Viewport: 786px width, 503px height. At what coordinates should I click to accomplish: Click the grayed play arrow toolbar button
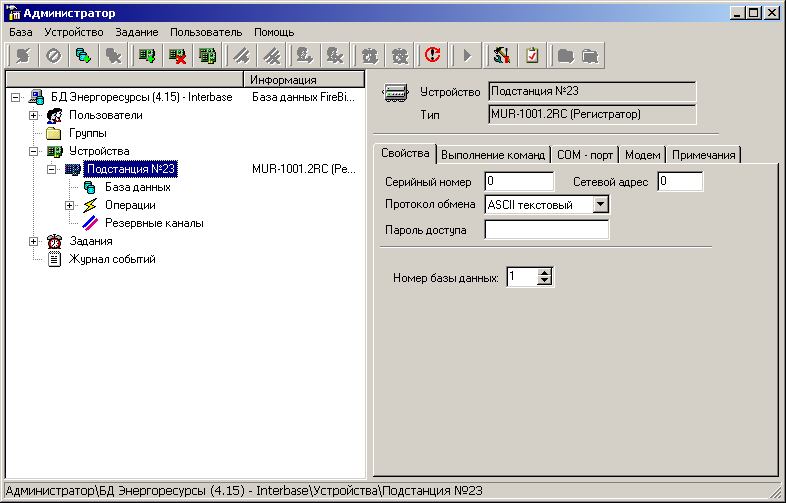pos(467,55)
